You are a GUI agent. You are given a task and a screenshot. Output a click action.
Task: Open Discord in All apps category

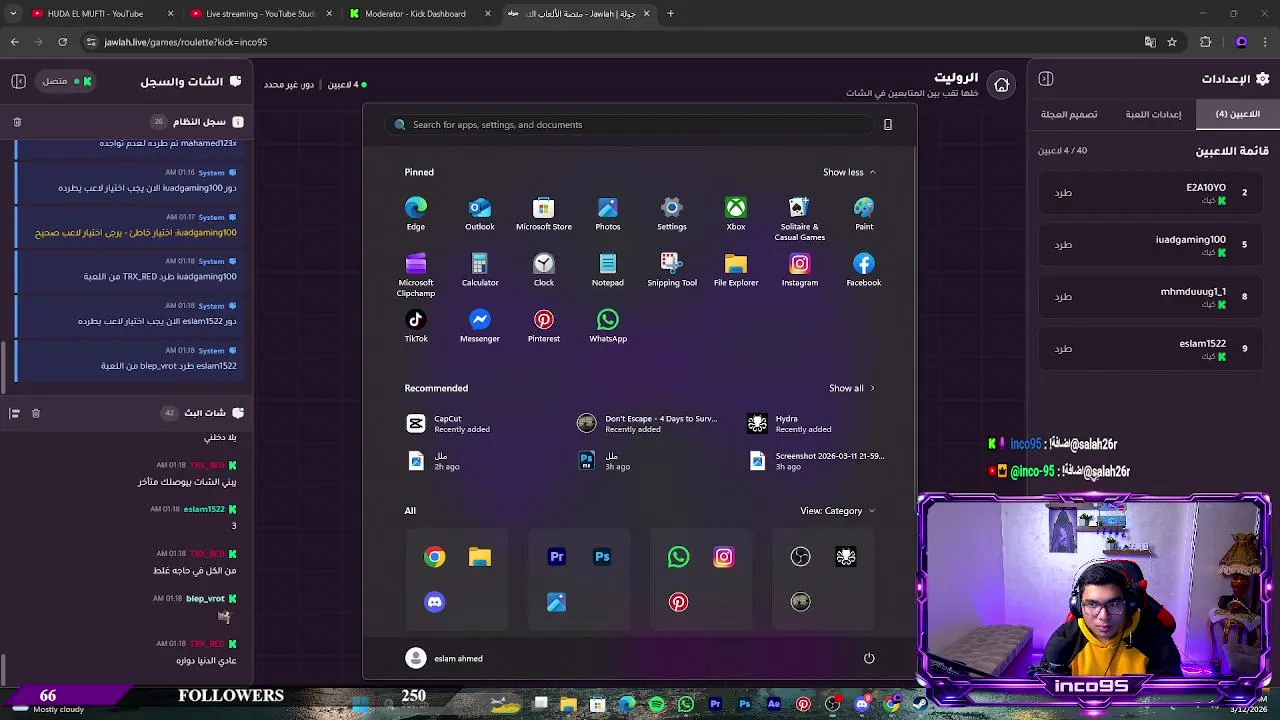(x=434, y=602)
